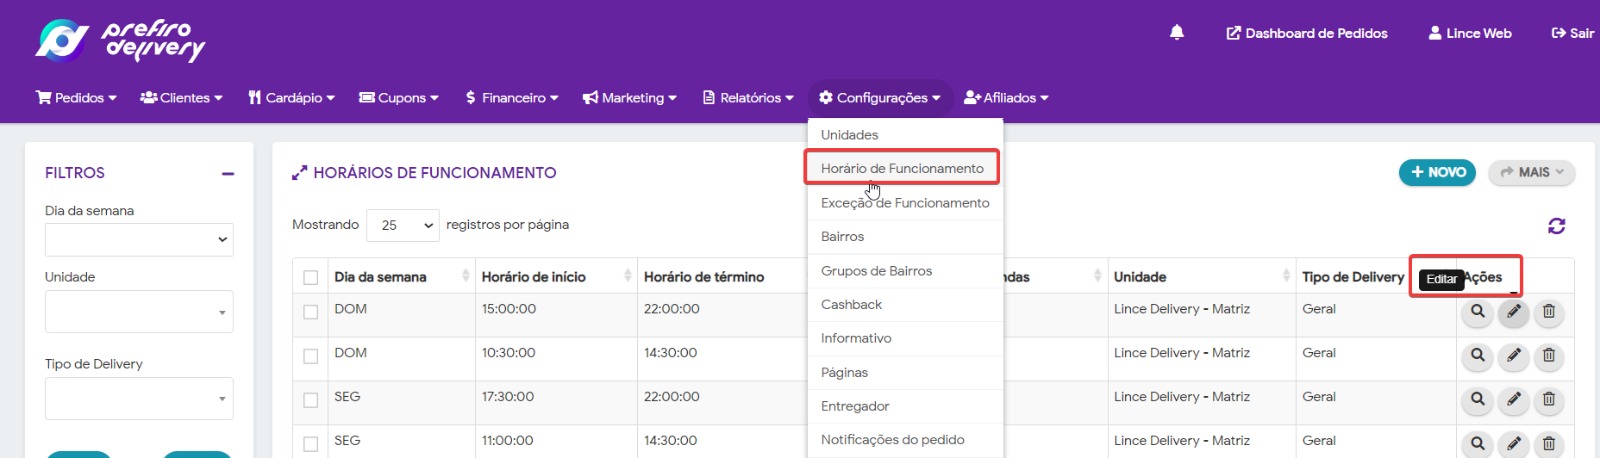View details of SEG 17:30:00 row
The height and width of the screenshot is (458, 1600).
(1478, 400)
